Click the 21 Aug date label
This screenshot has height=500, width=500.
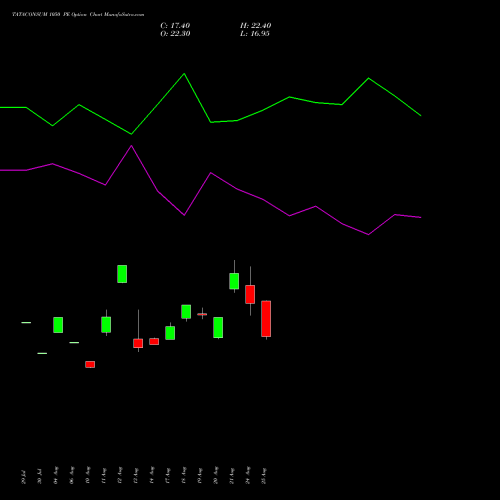tap(232, 476)
